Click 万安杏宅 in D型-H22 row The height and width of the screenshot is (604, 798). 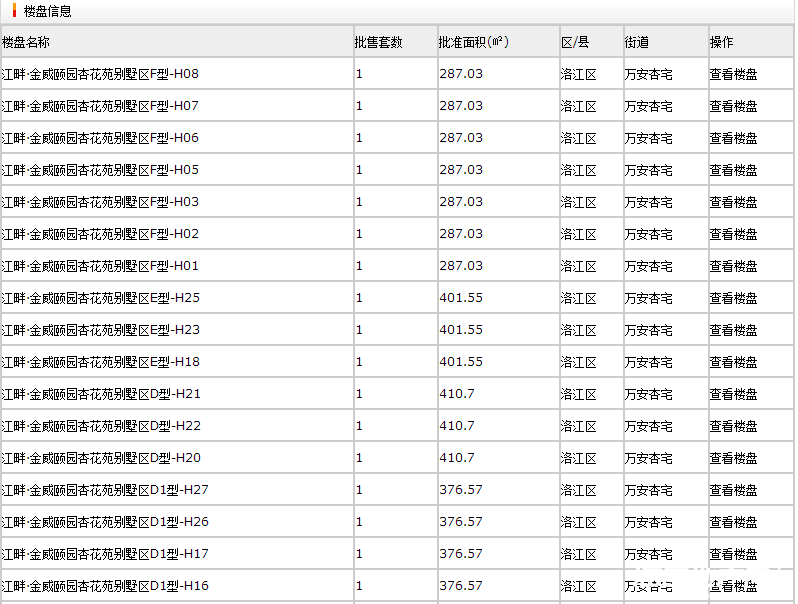[648, 426]
